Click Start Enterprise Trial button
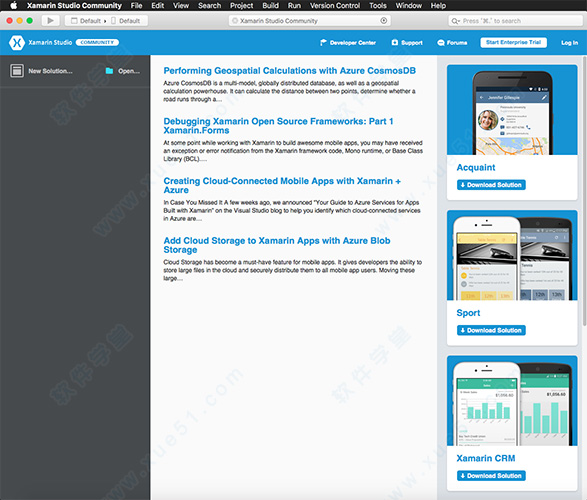The width and height of the screenshot is (587, 500). click(x=513, y=42)
